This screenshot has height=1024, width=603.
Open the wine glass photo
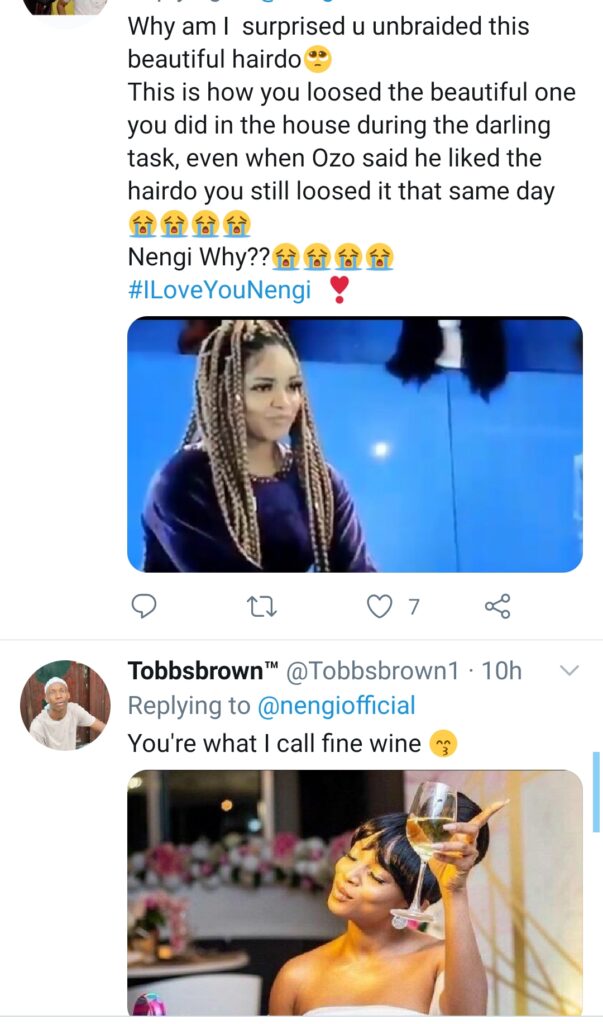(354, 892)
